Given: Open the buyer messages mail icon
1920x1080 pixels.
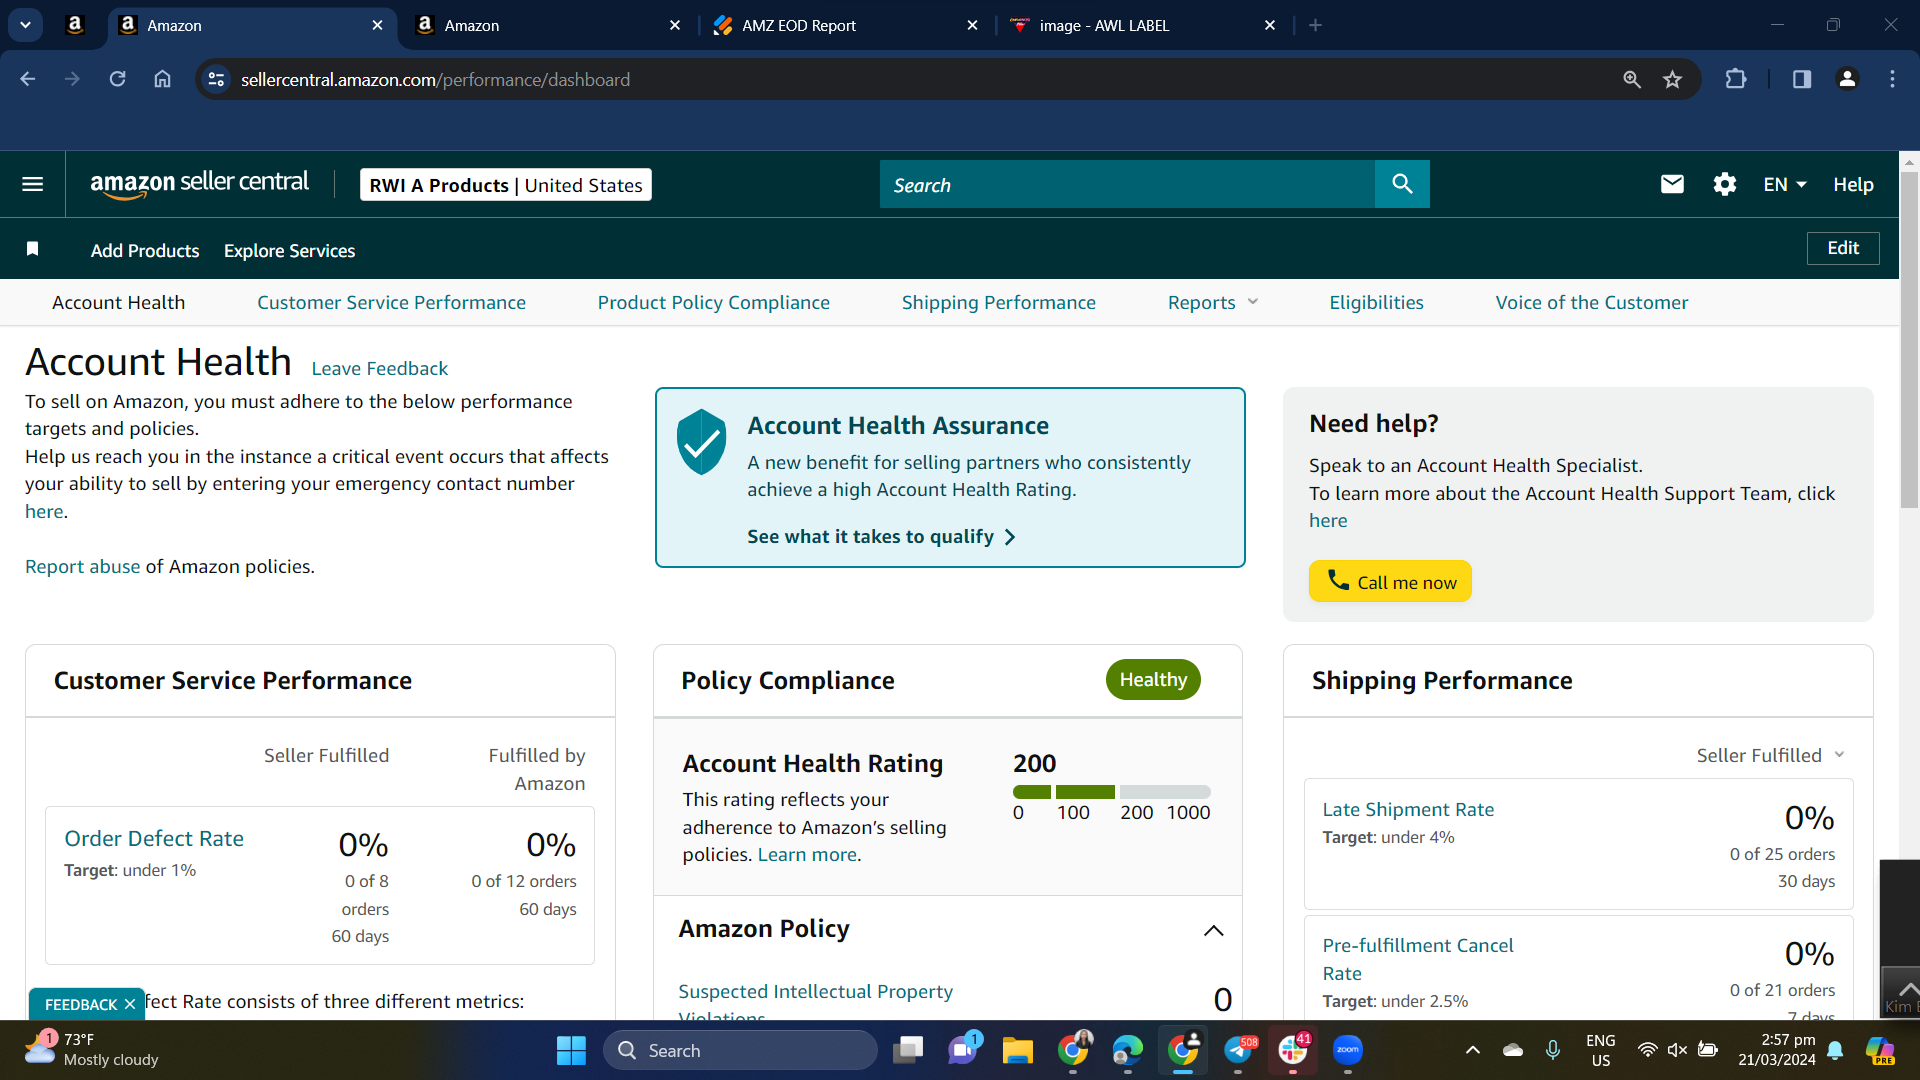Looking at the screenshot, I should (x=1672, y=184).
